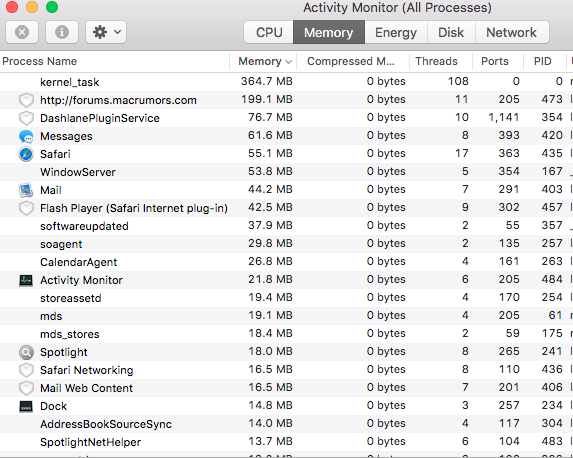Click the Spotlight magnifier icon
Screen dimensions: 573x458
click(26, 352)
